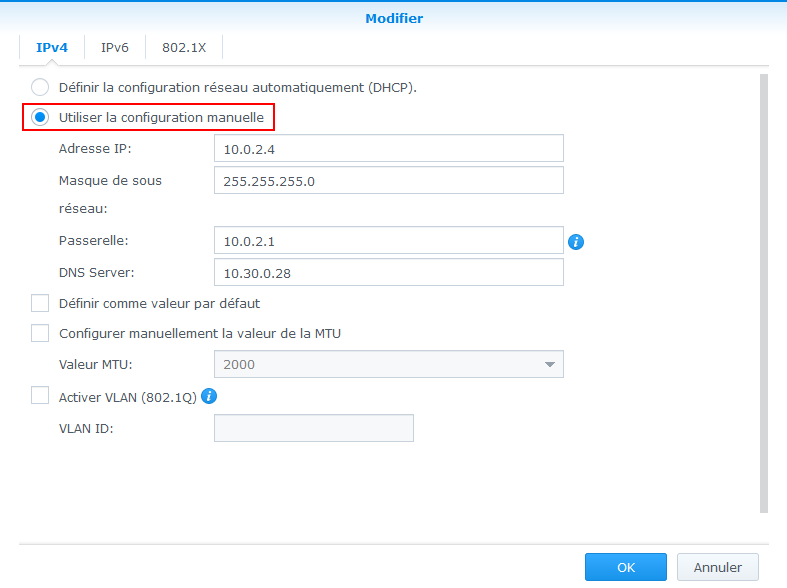Viewport: 787px width, 588px height.
Task: Check Définir comme valeur par défaut
Action: pos(40,304)
